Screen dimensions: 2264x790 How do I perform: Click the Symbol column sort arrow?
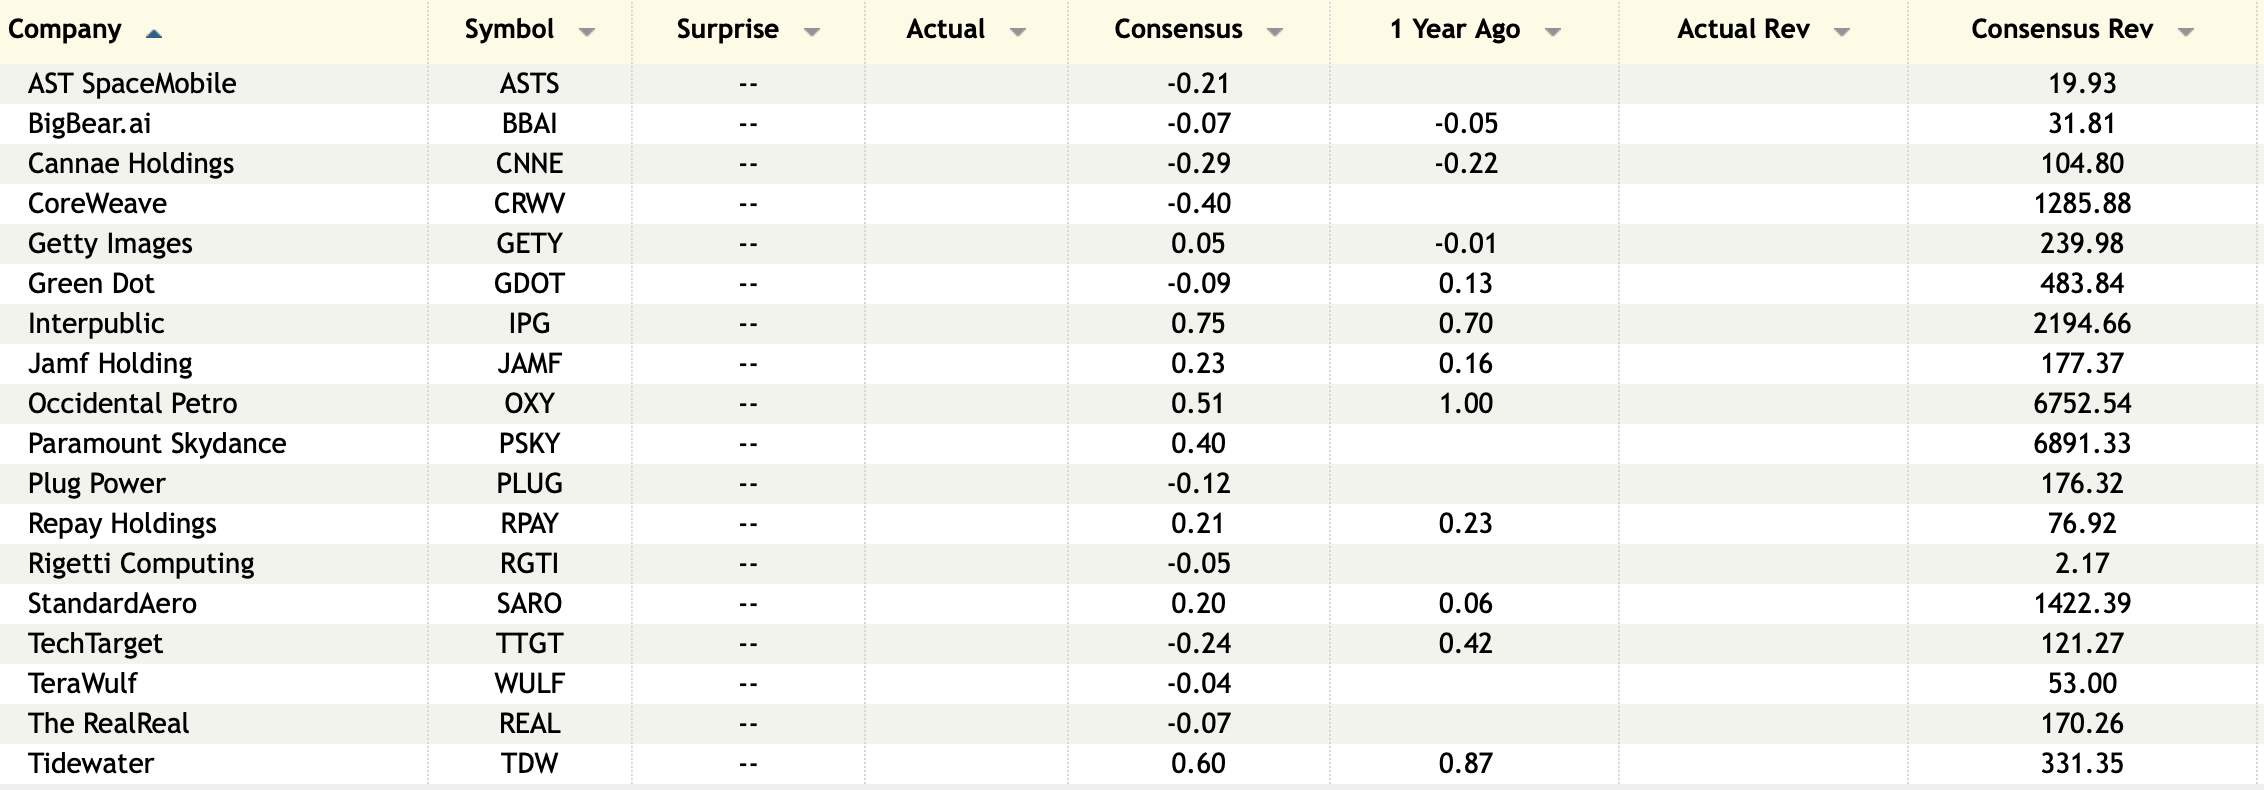587,33
